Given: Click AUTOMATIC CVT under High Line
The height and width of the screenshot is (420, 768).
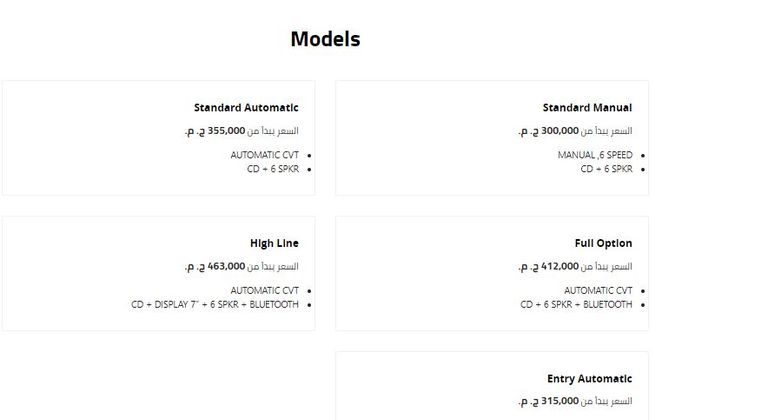Looking at the screenshot, I should click(x=264, y=291).
